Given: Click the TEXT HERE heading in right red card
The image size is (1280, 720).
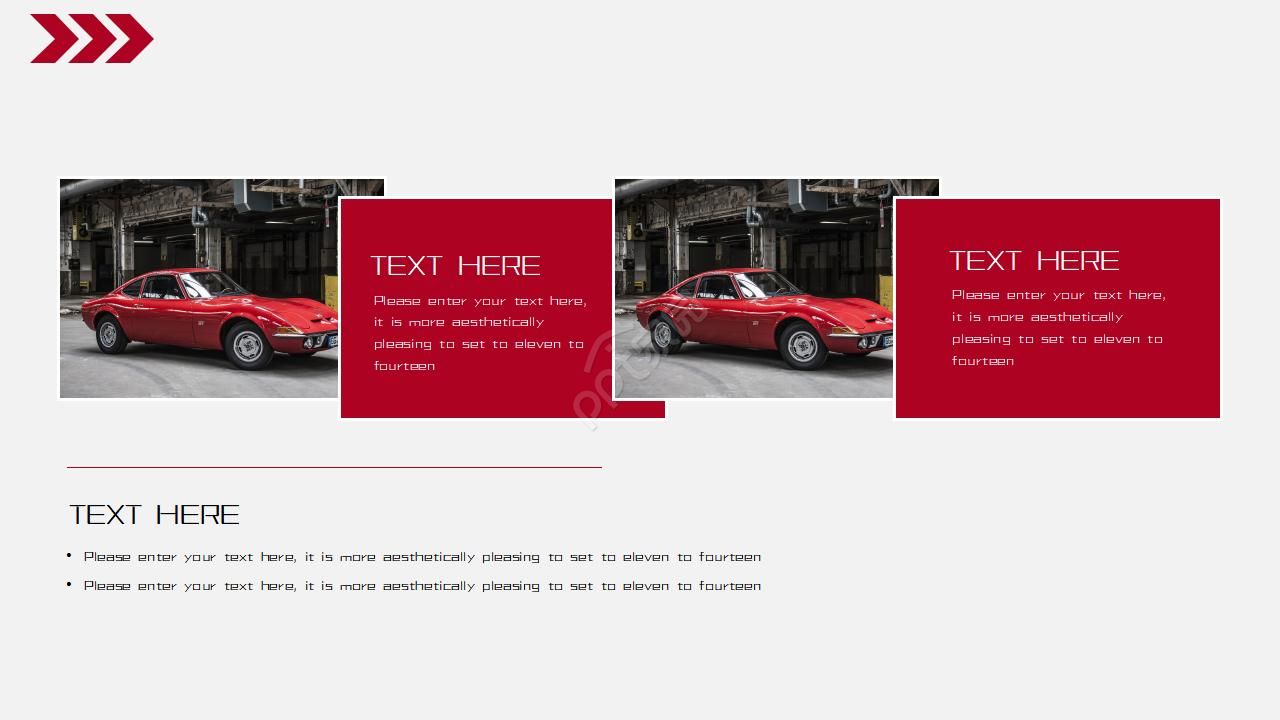Looking at the screenshot, I should tap(1034, 261).
